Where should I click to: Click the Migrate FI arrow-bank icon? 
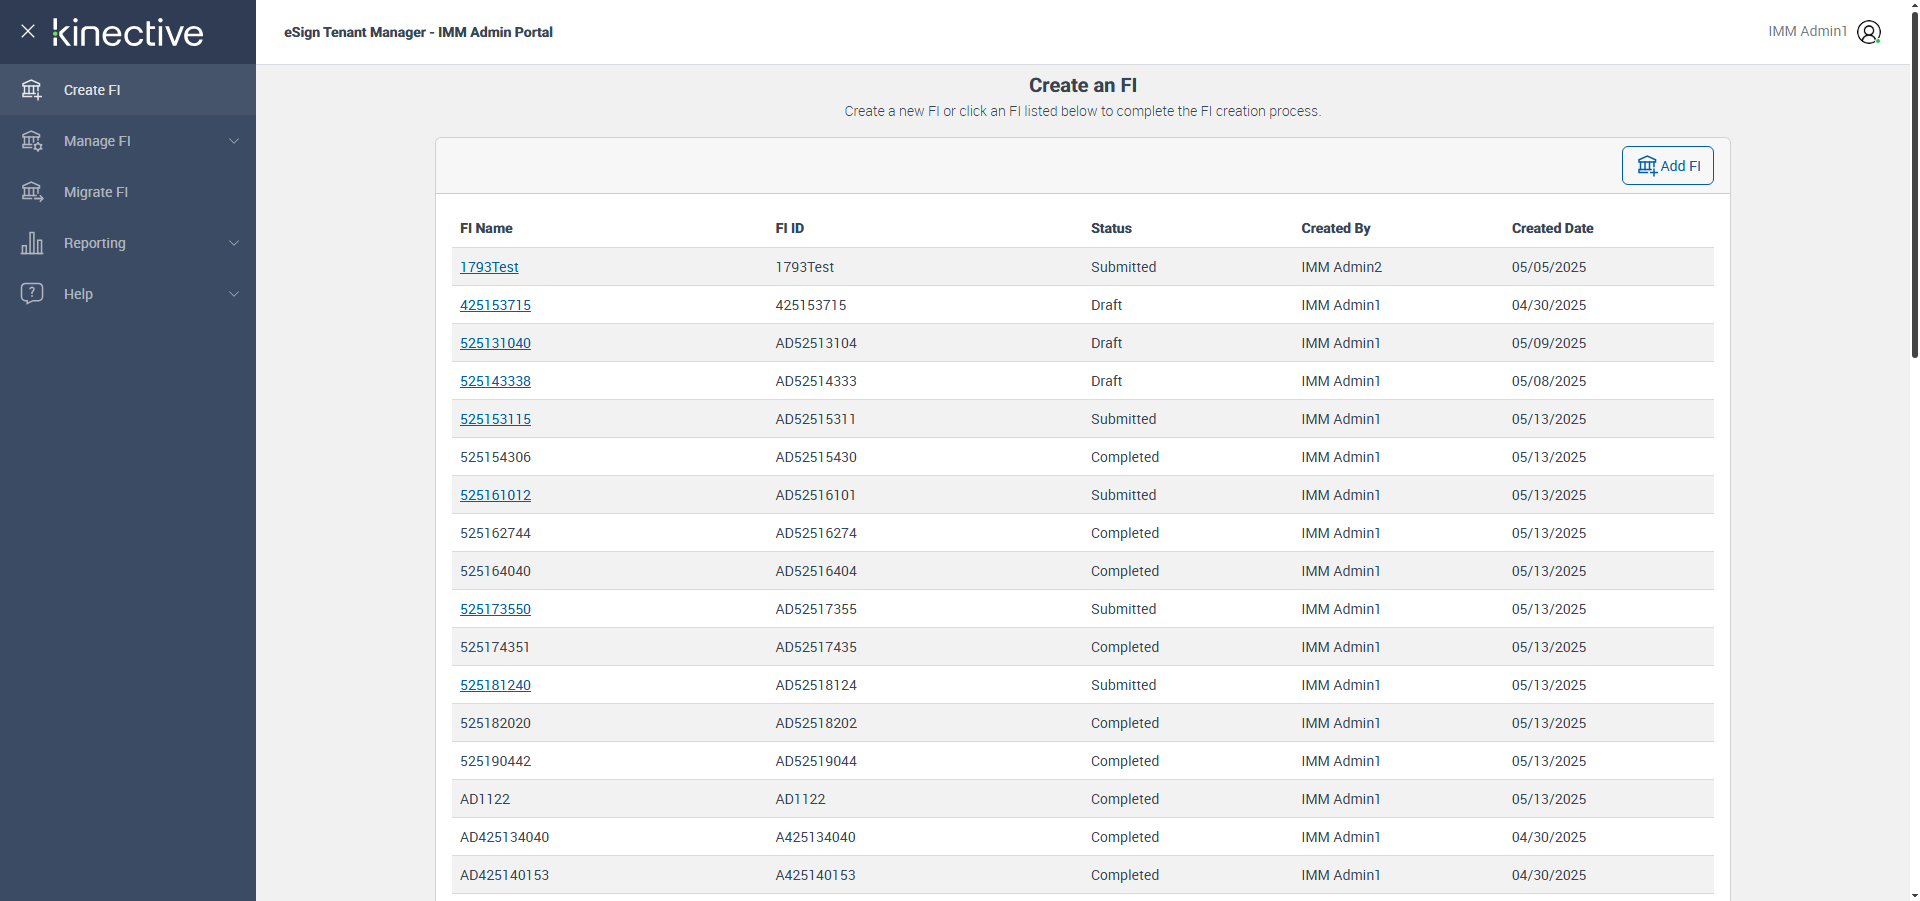(32, 192)
